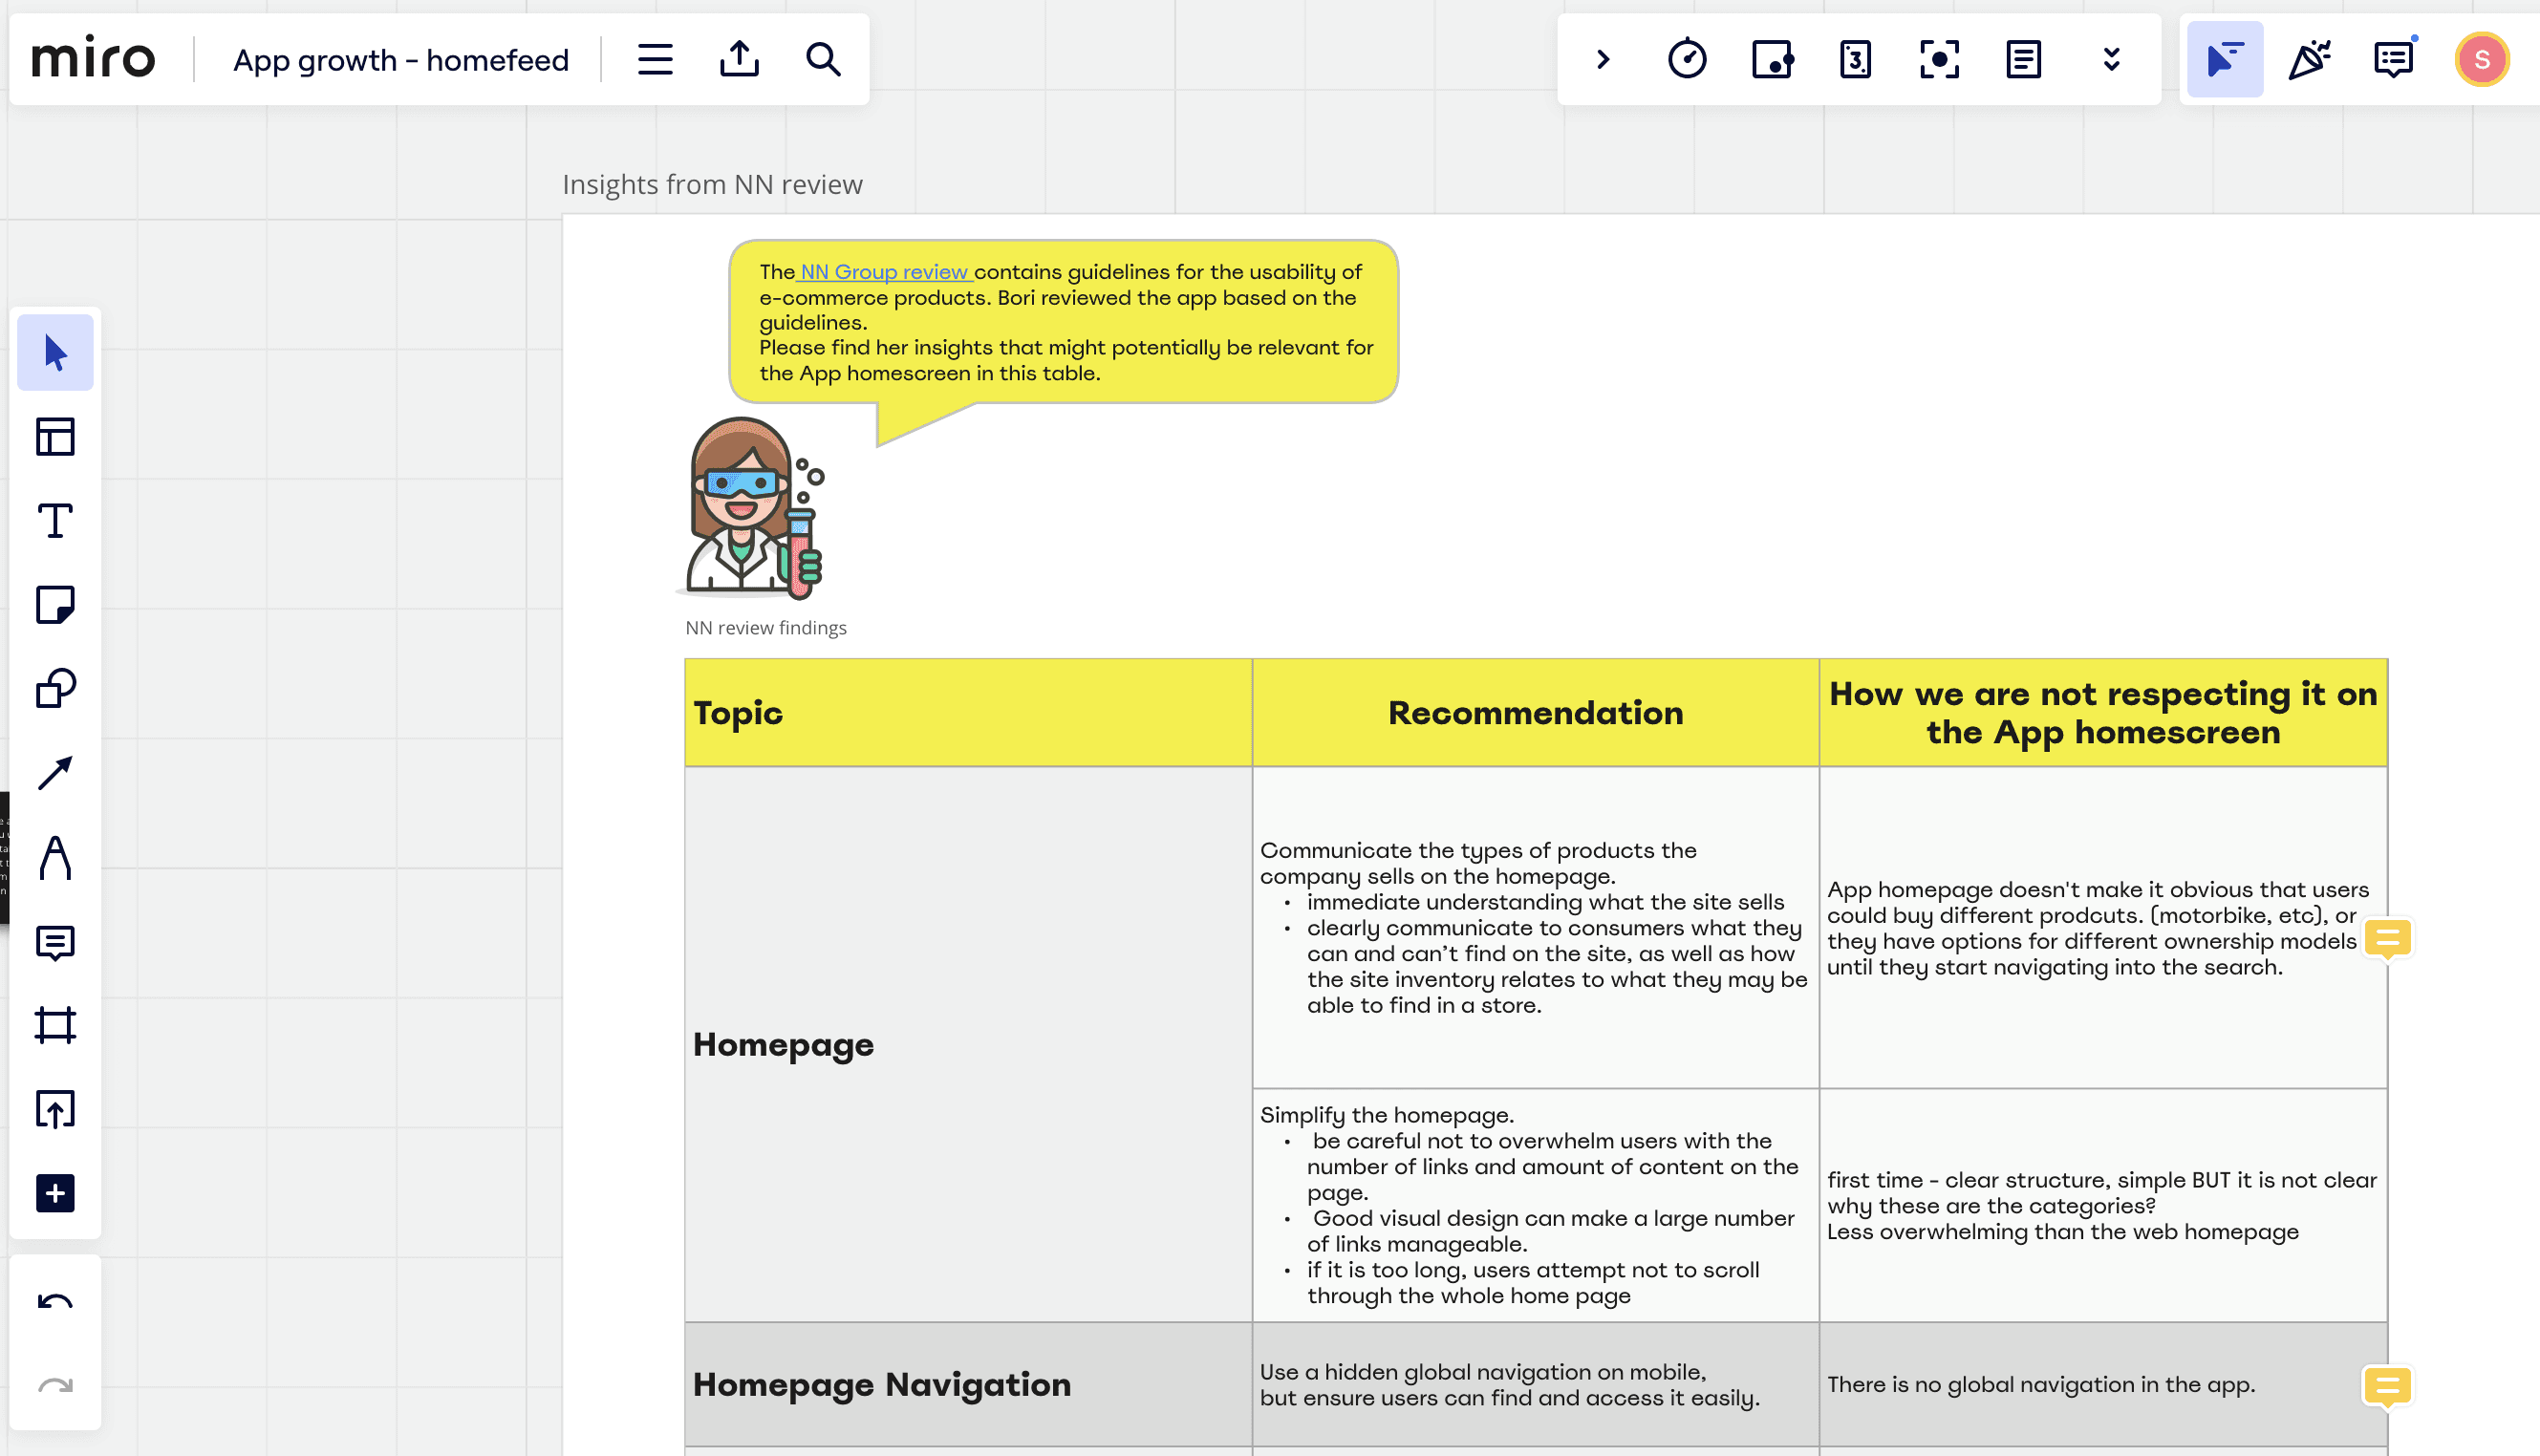
Task: Expand collaboration toolbar with right chevron
Action: coord(1603,59)
